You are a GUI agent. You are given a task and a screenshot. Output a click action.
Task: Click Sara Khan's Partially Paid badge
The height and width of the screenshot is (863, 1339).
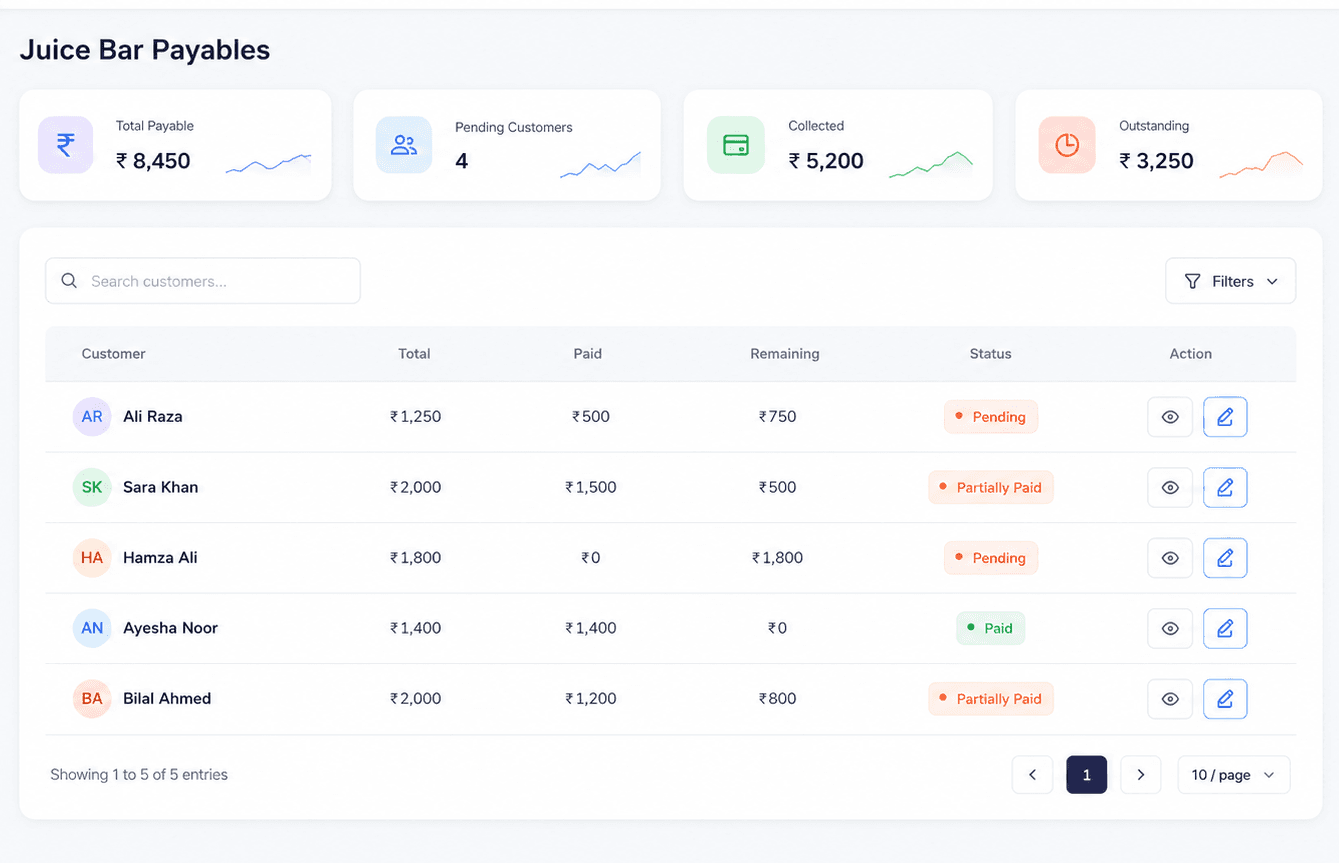coord(991,488)
